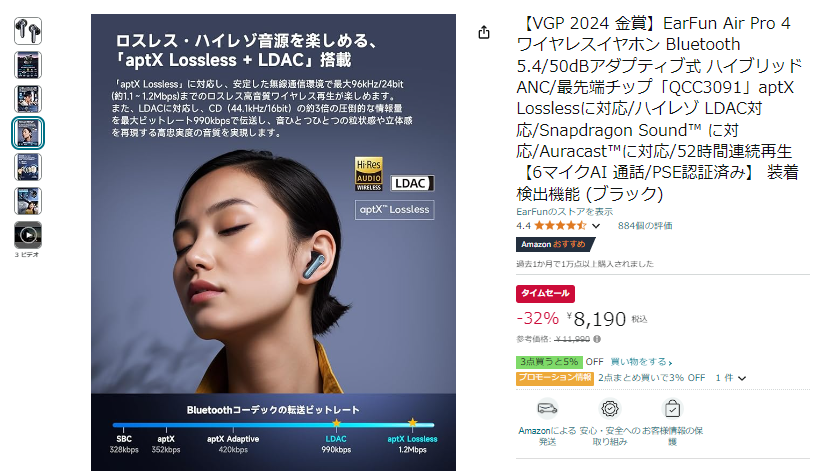Image resolution: width=823 pixels, height=472 pixels.
Task: Expand the promotion info 1件 dropdown
Action: [x=731, y=378]
